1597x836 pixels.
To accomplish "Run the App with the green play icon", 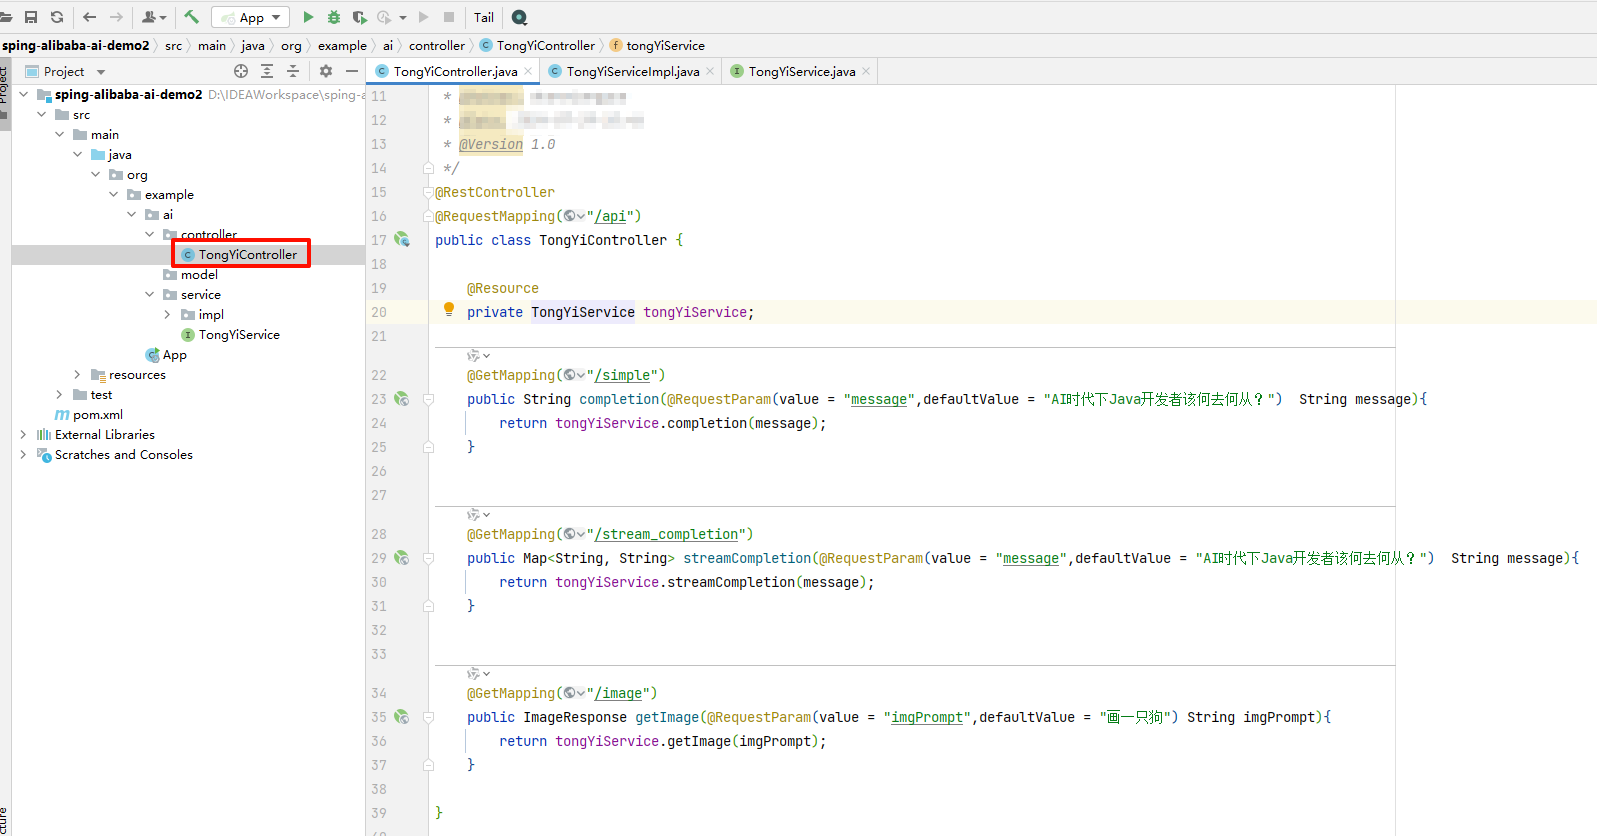I will coord(308,17).
